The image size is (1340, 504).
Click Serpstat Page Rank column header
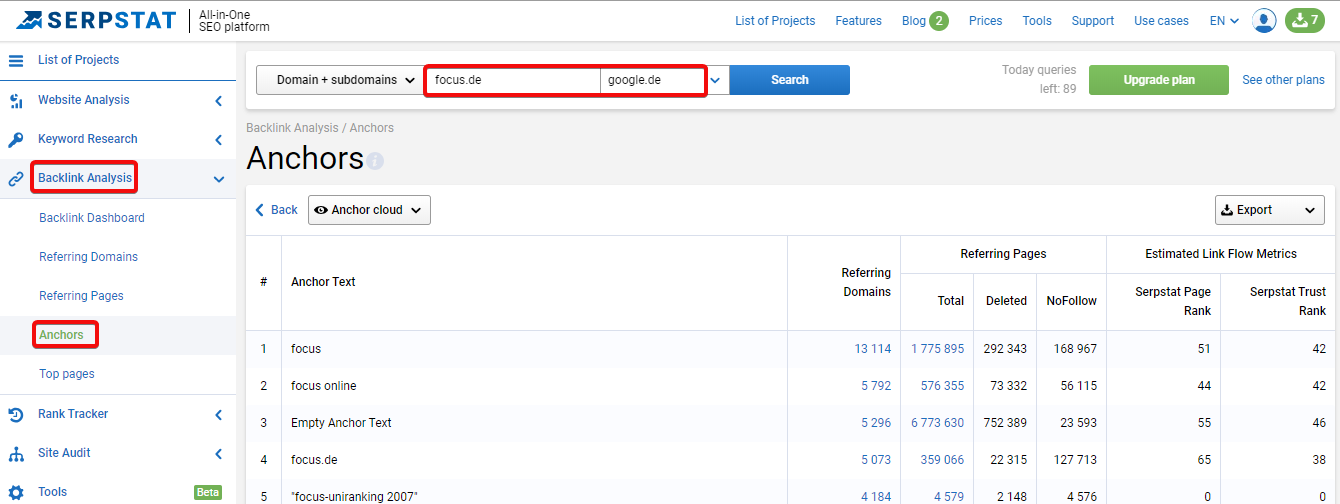(1173, 301)
